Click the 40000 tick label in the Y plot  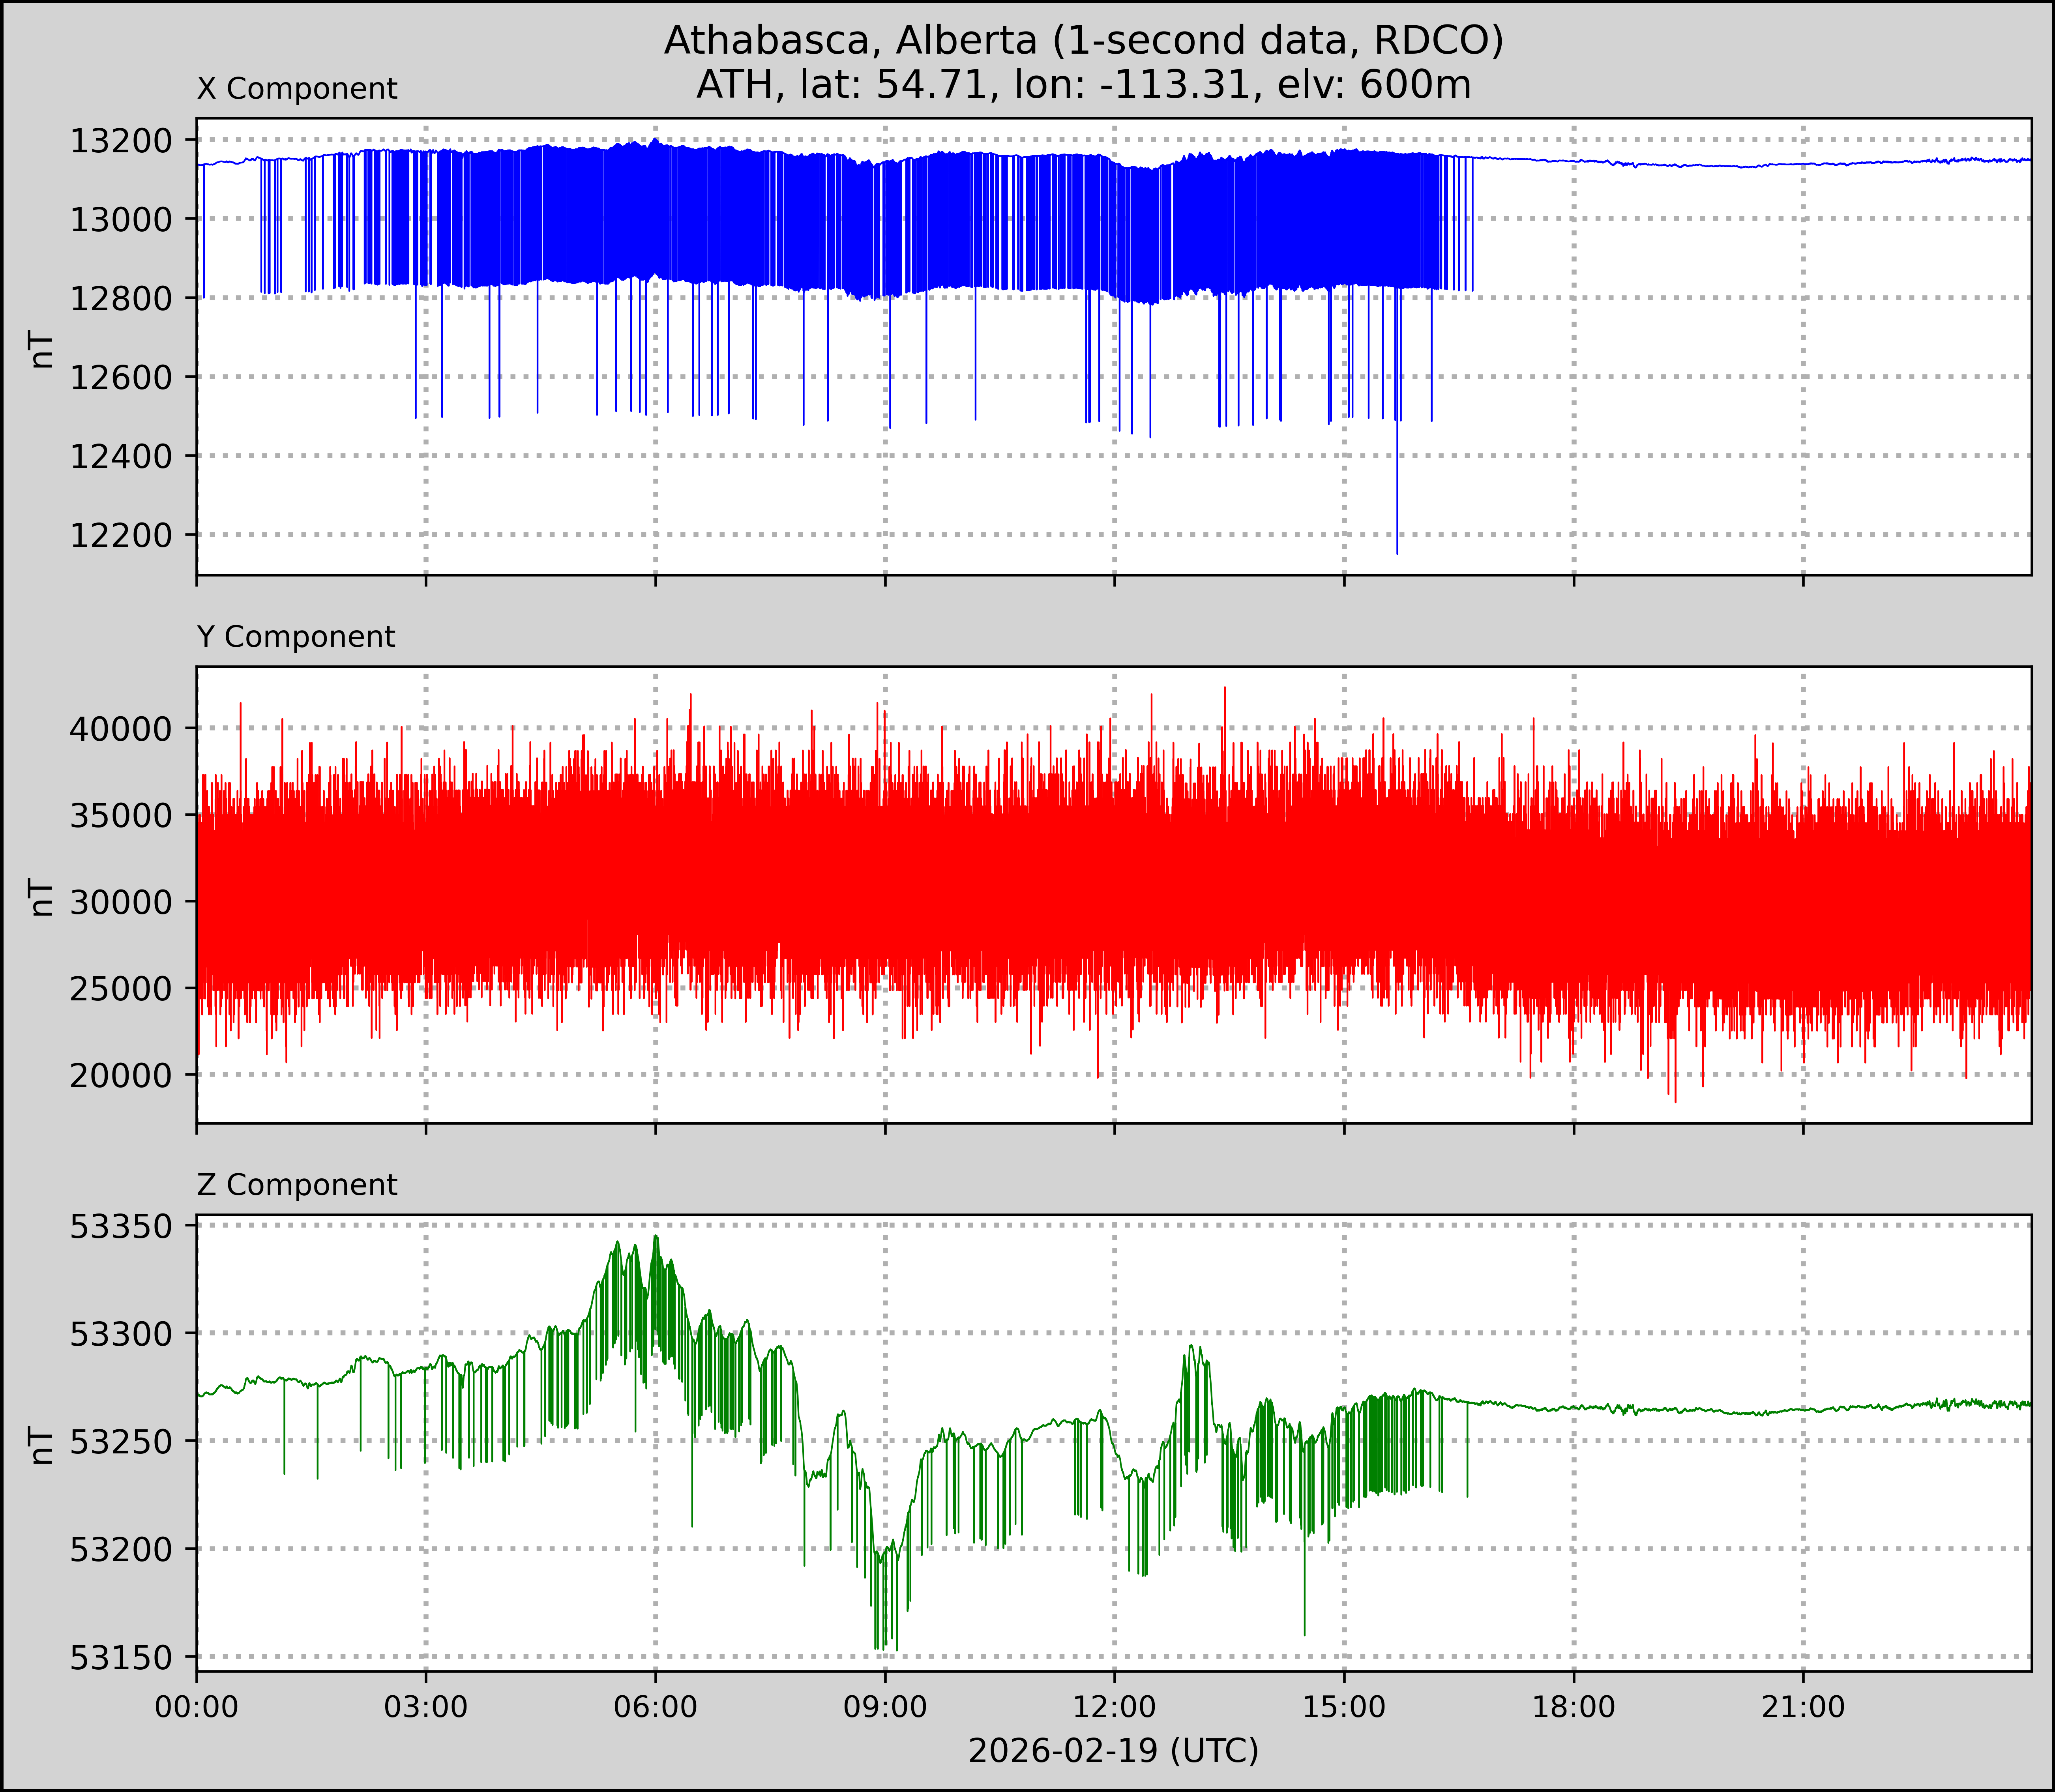pos(121,729)
